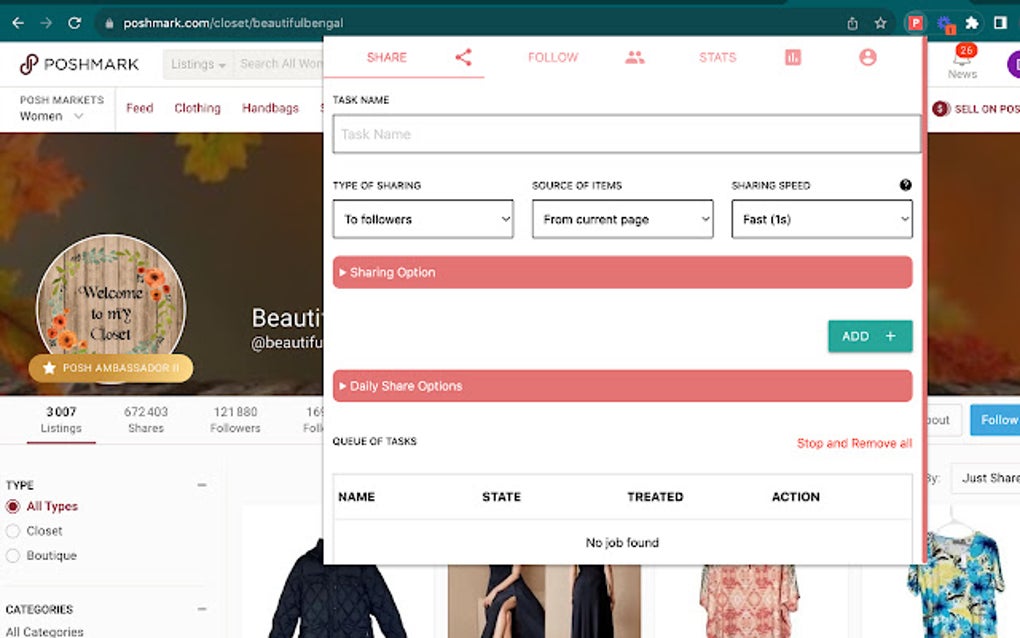Click the Search All Women search box
1020x638 pixels.
point(279,64)
